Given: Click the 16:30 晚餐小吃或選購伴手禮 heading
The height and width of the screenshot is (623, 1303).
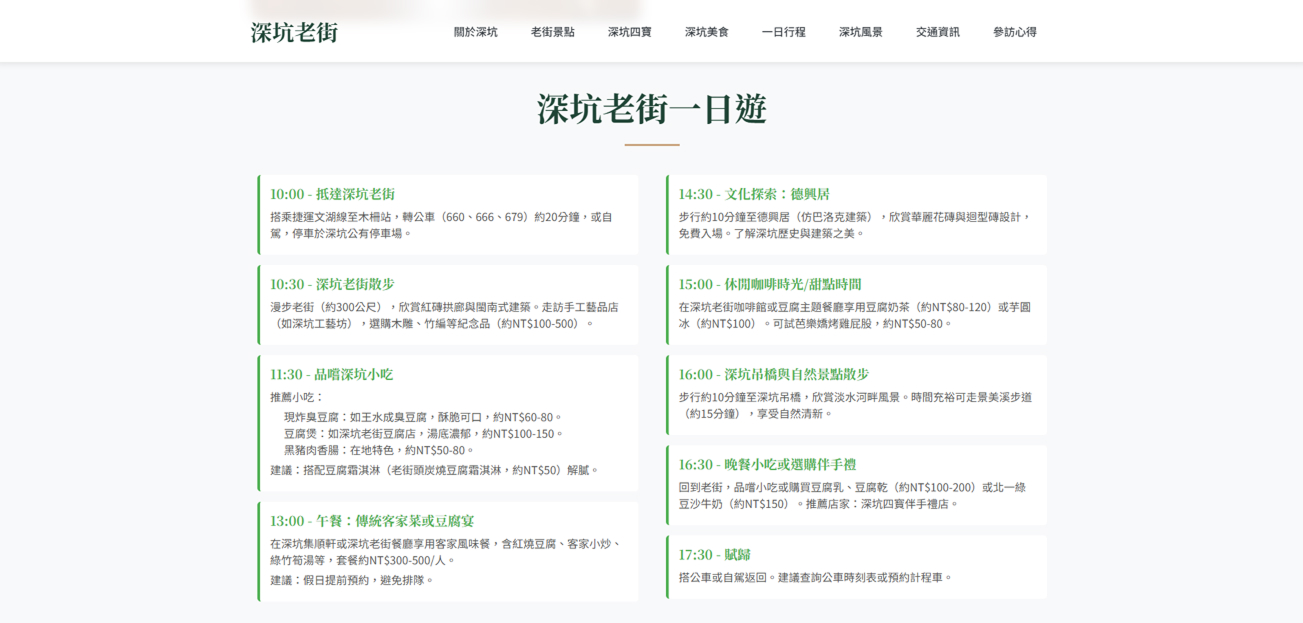Looking at the screenshot, I should [x=767, y=464].
